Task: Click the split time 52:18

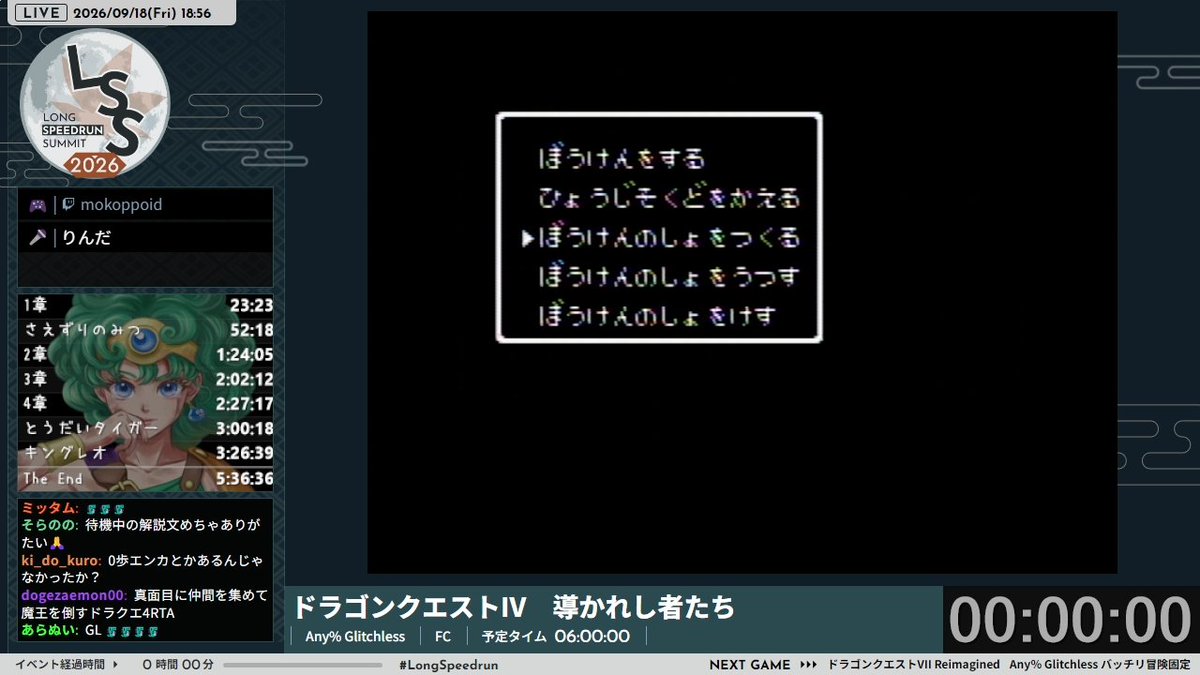Action: point(251,329)
